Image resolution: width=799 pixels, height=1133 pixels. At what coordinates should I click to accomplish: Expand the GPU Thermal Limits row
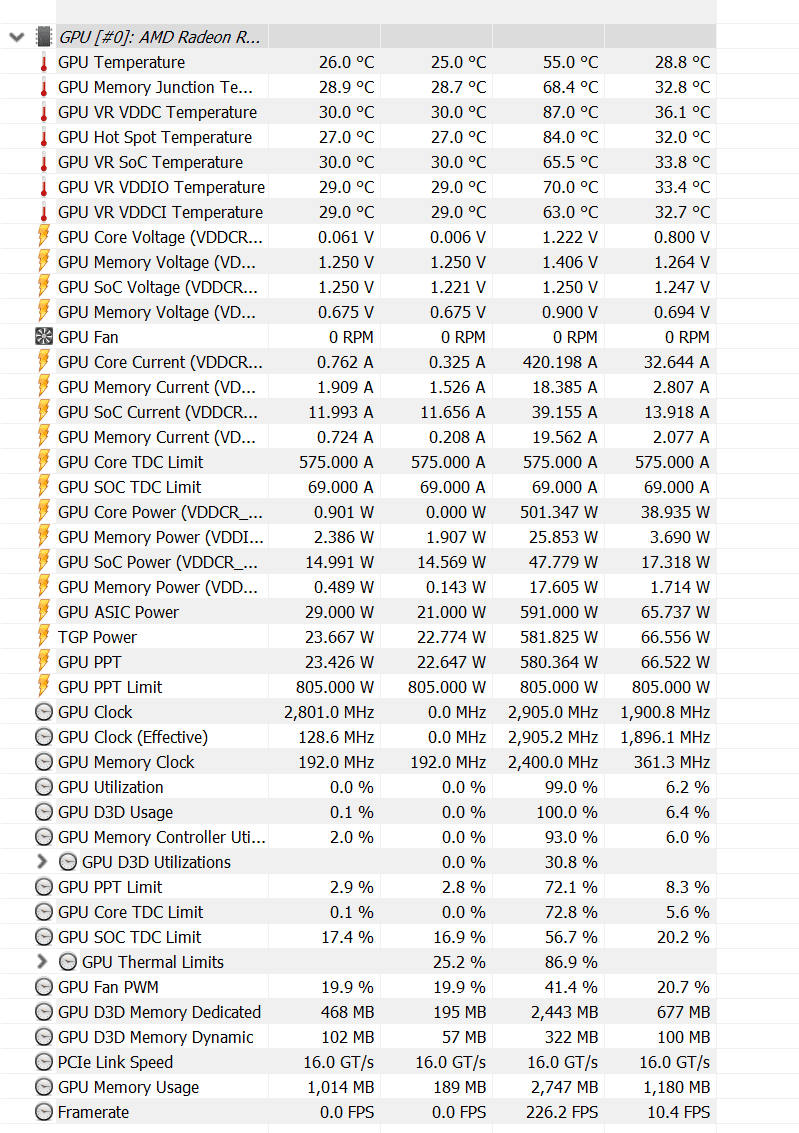pos(42,962)
